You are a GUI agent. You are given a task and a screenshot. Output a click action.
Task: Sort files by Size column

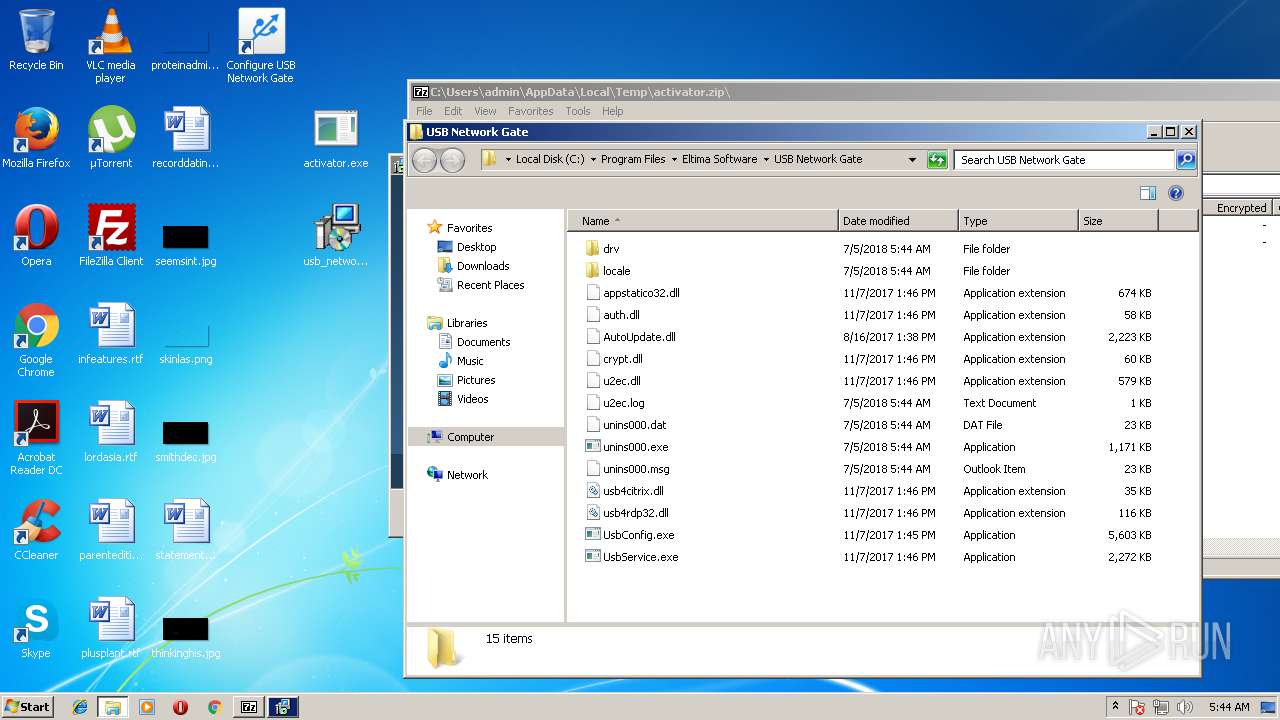coord(1118,221)
